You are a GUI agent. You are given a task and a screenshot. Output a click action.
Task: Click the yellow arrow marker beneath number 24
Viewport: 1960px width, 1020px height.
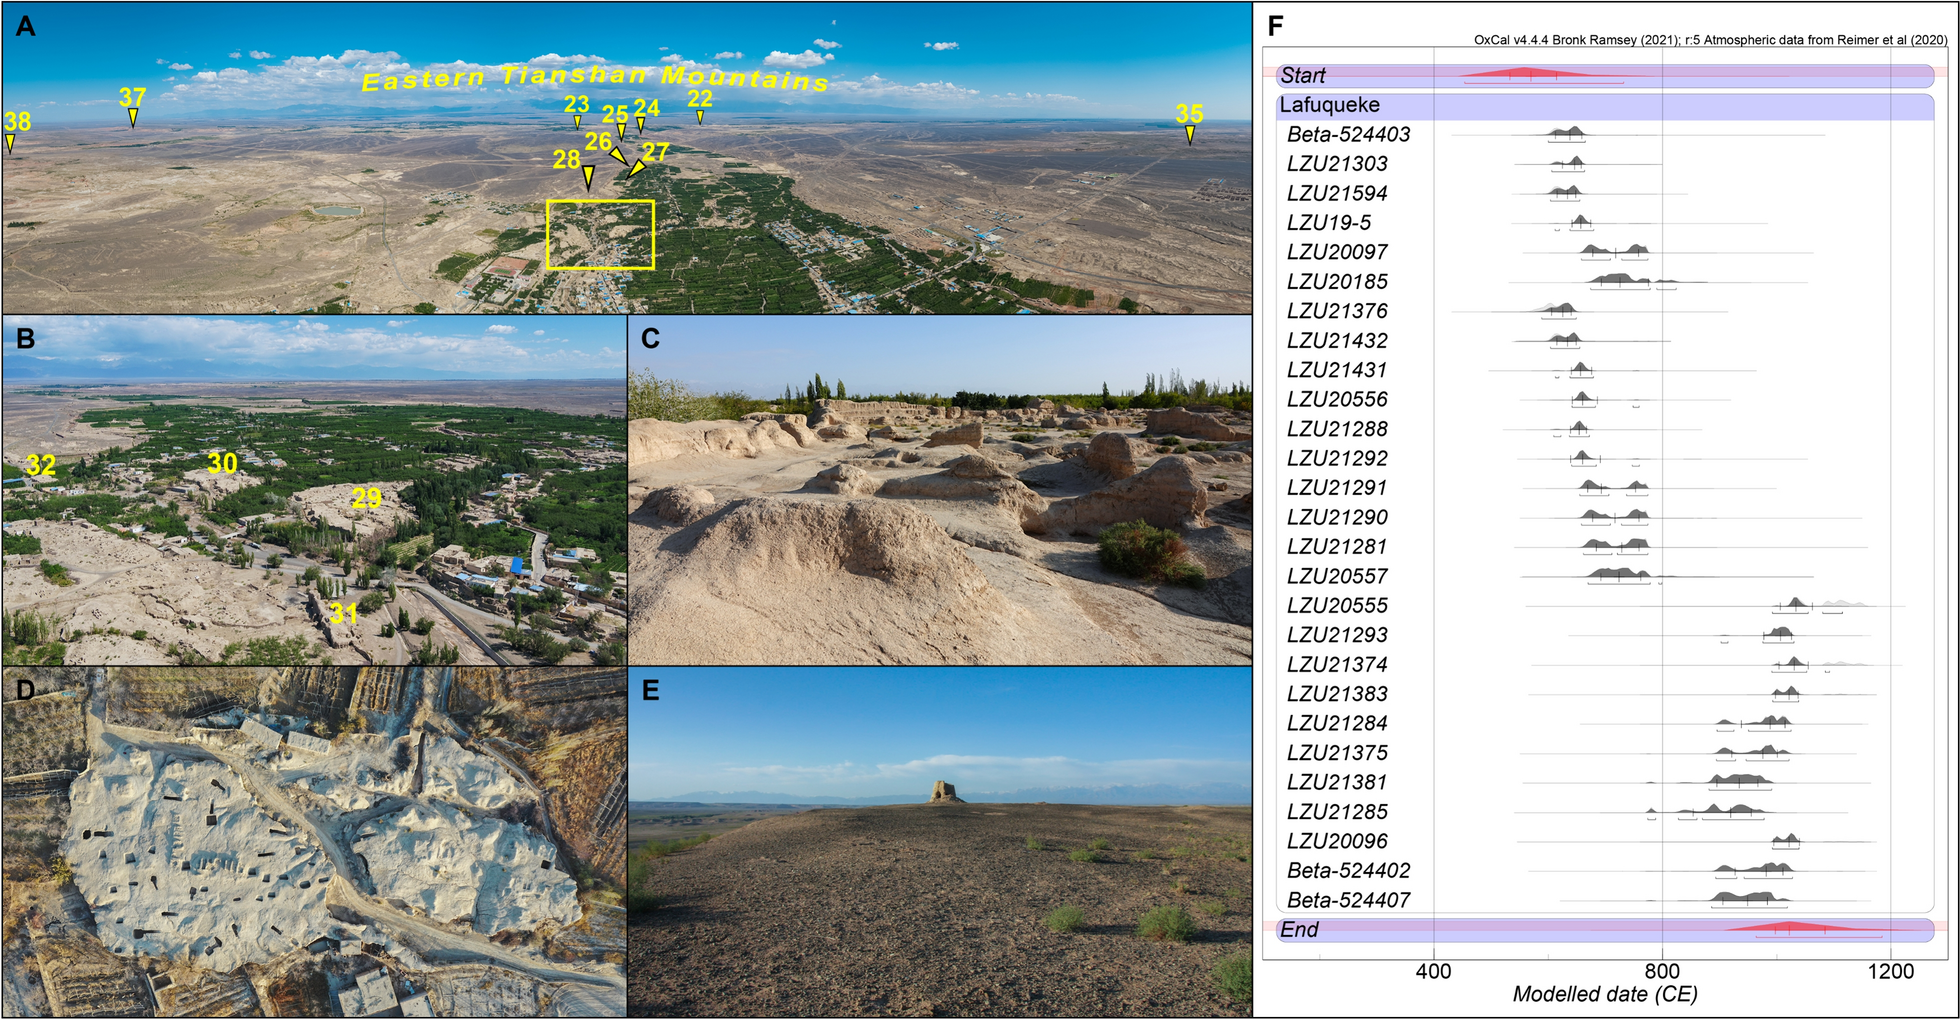[x=641, y=126]
